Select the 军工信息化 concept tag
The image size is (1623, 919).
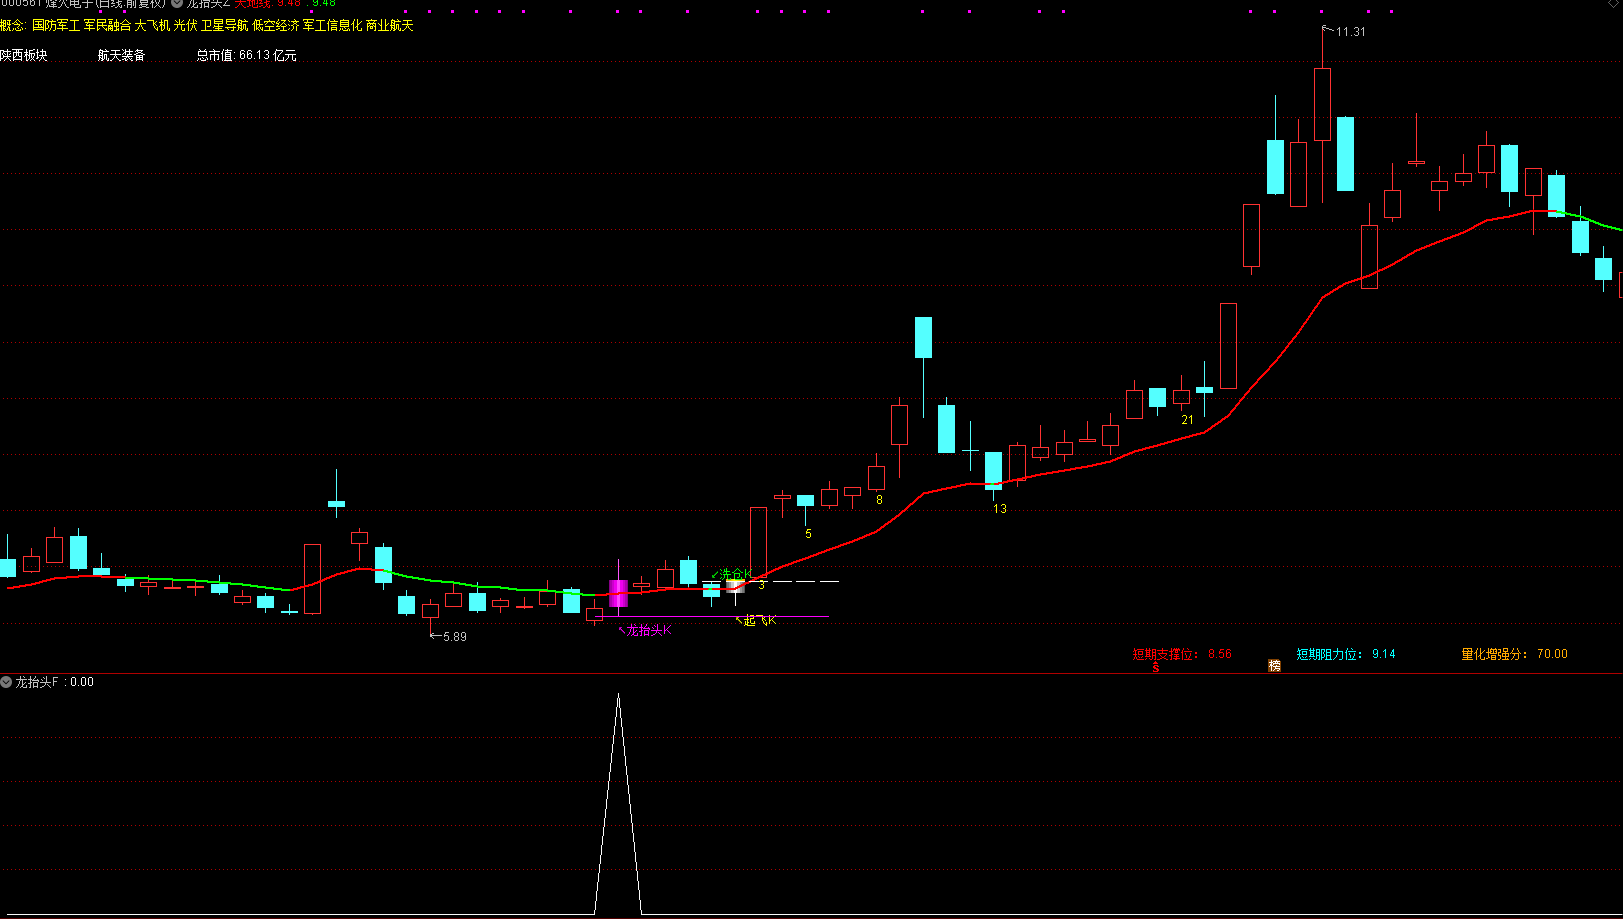click(332, 25)
